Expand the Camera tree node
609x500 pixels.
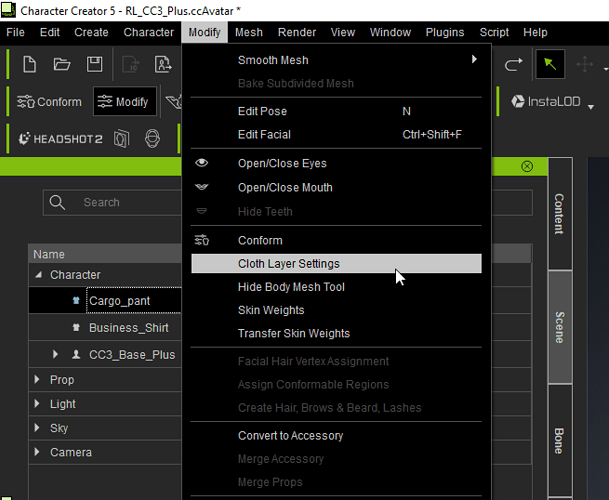tap(37, 452)
